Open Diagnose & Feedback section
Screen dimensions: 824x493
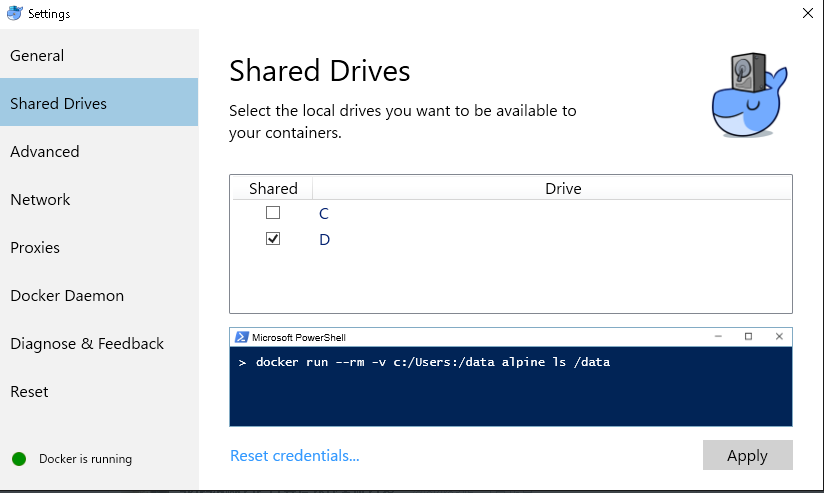[x=87, y=344]
